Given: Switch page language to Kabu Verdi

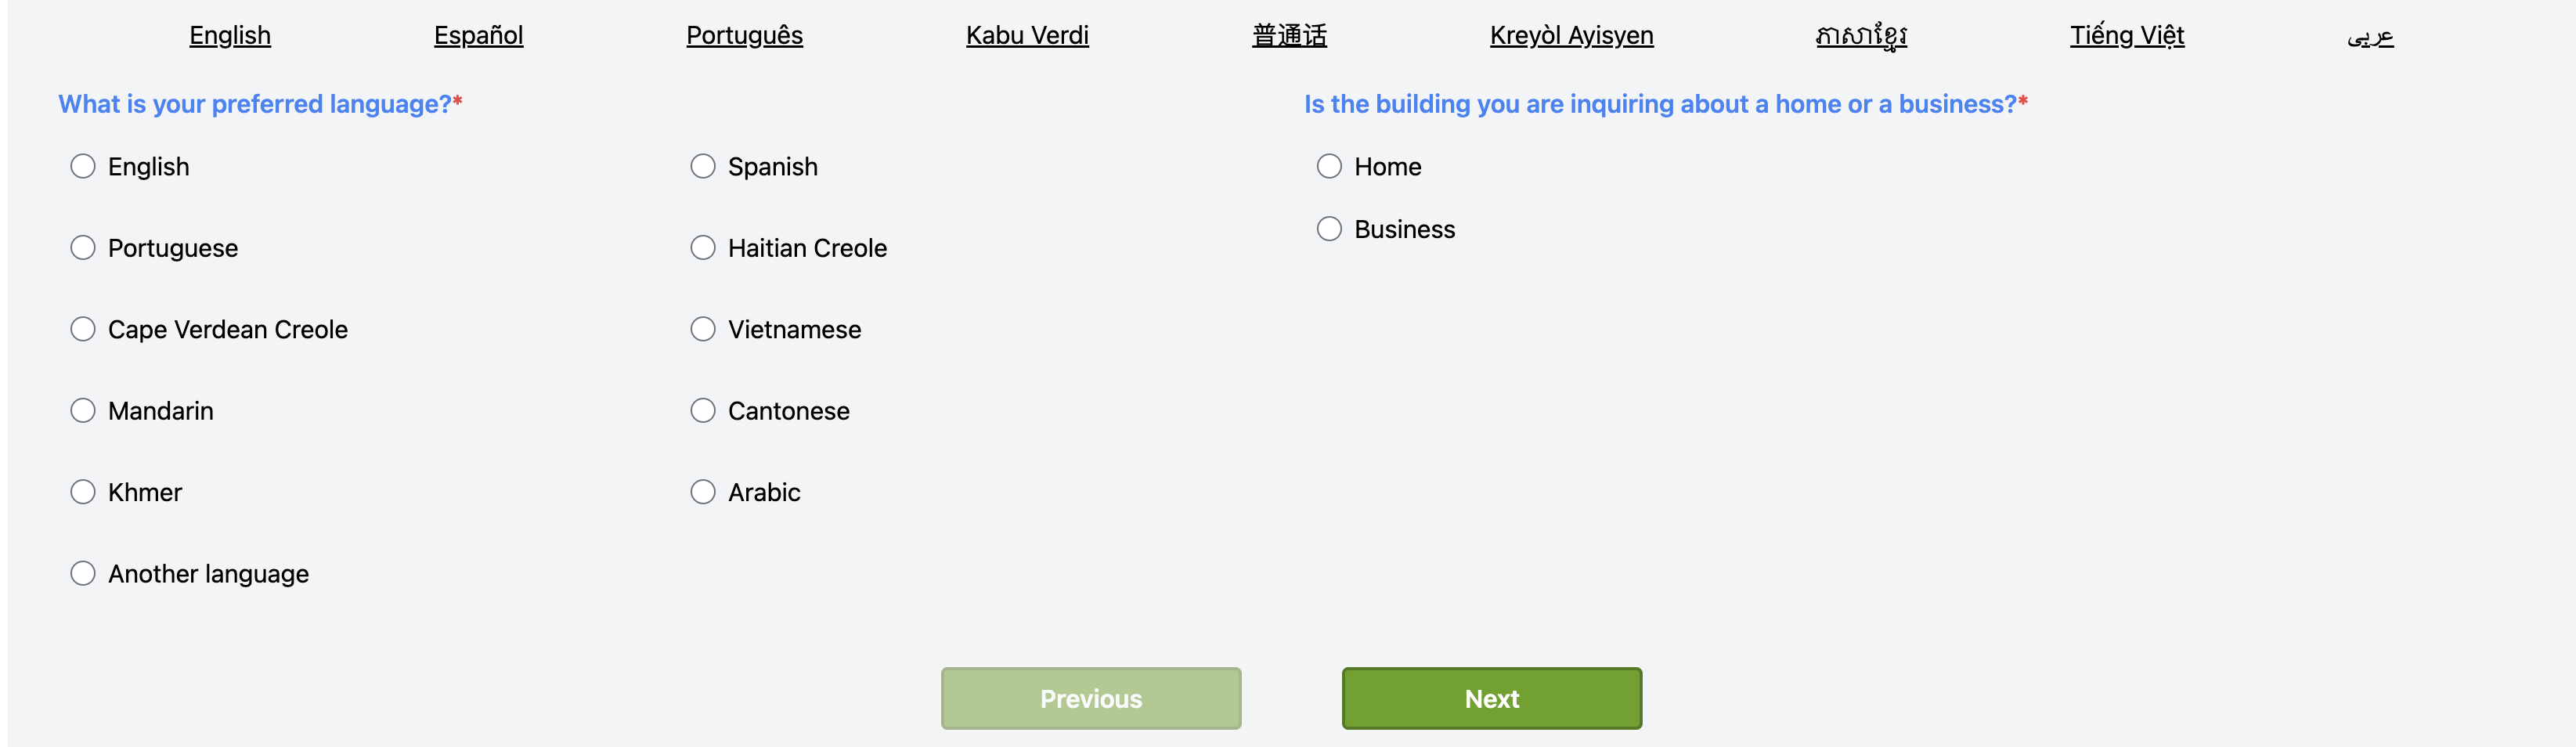Looking at the screenshot, I should 1027,36.
